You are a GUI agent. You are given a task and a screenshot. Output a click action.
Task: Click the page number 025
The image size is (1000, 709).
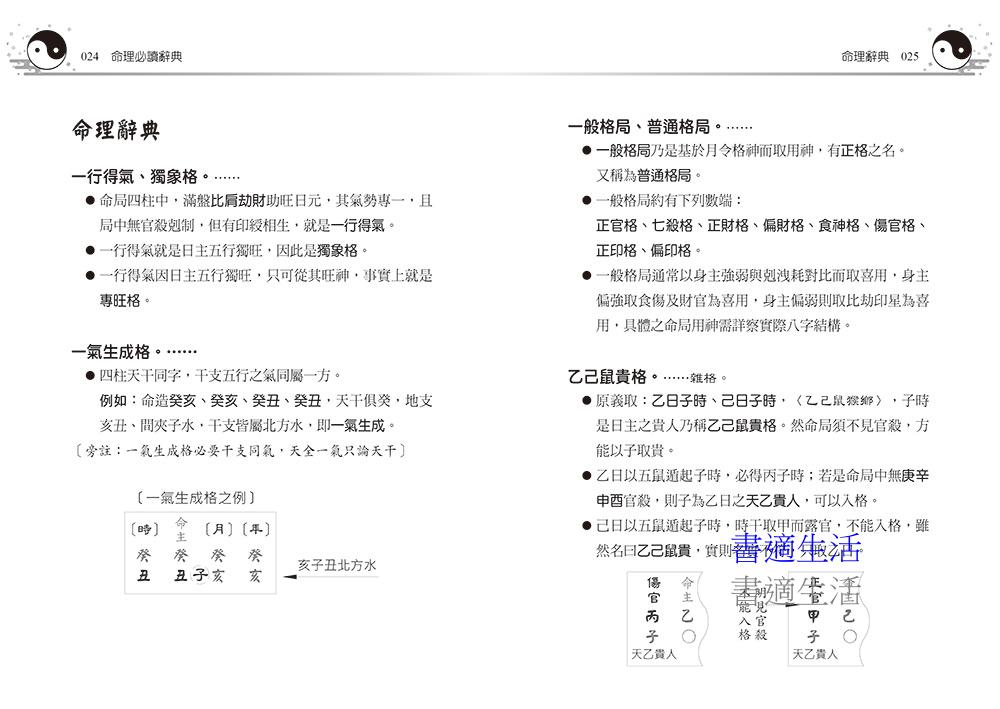click(x=909, y=57)
